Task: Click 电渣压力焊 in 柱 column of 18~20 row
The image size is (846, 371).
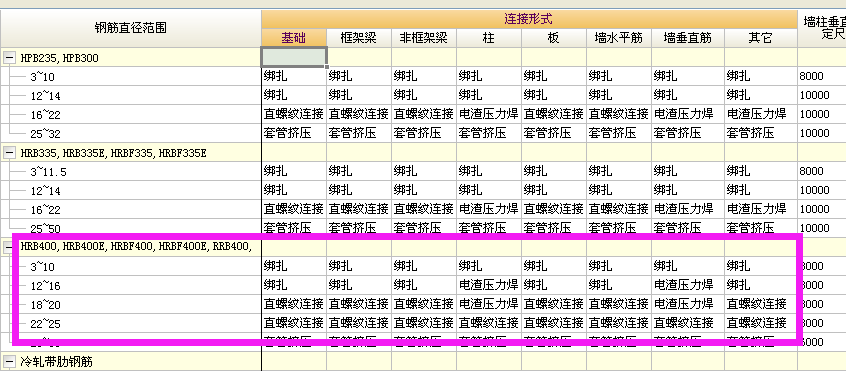Action: (x=488, y=304)
